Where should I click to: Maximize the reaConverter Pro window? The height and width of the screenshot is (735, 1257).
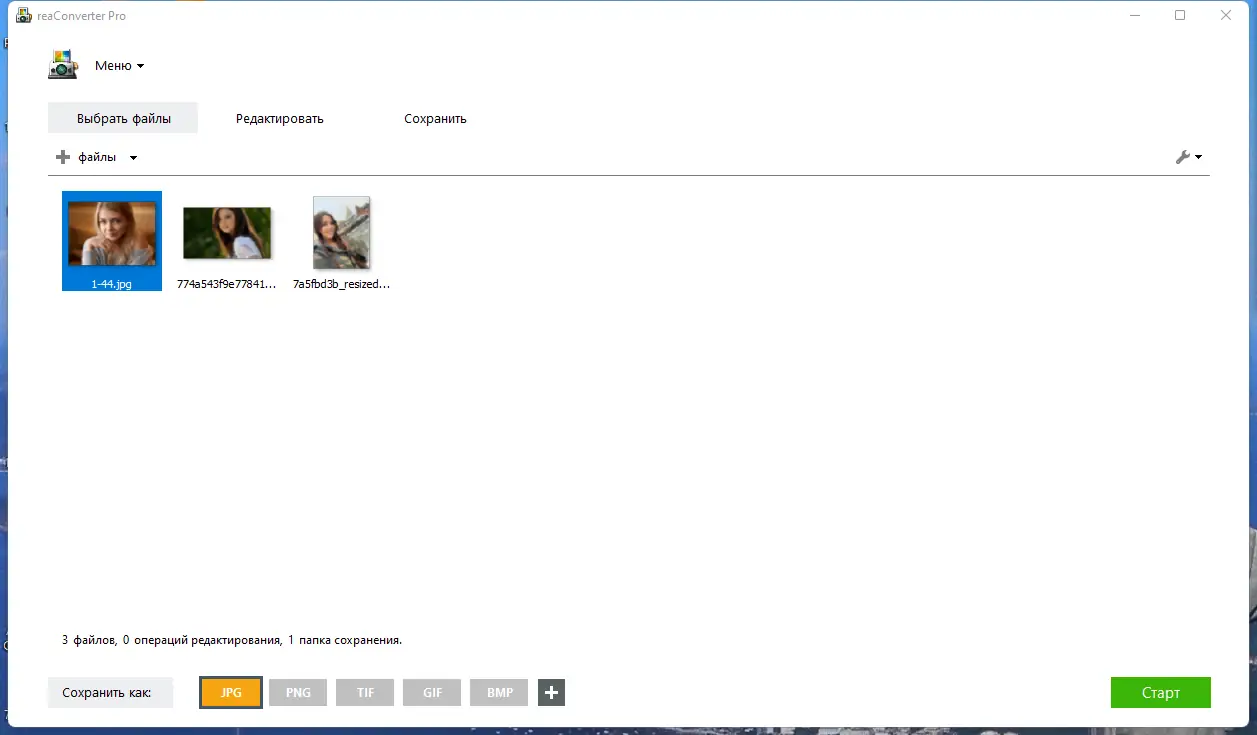[x=1180, y=16]
